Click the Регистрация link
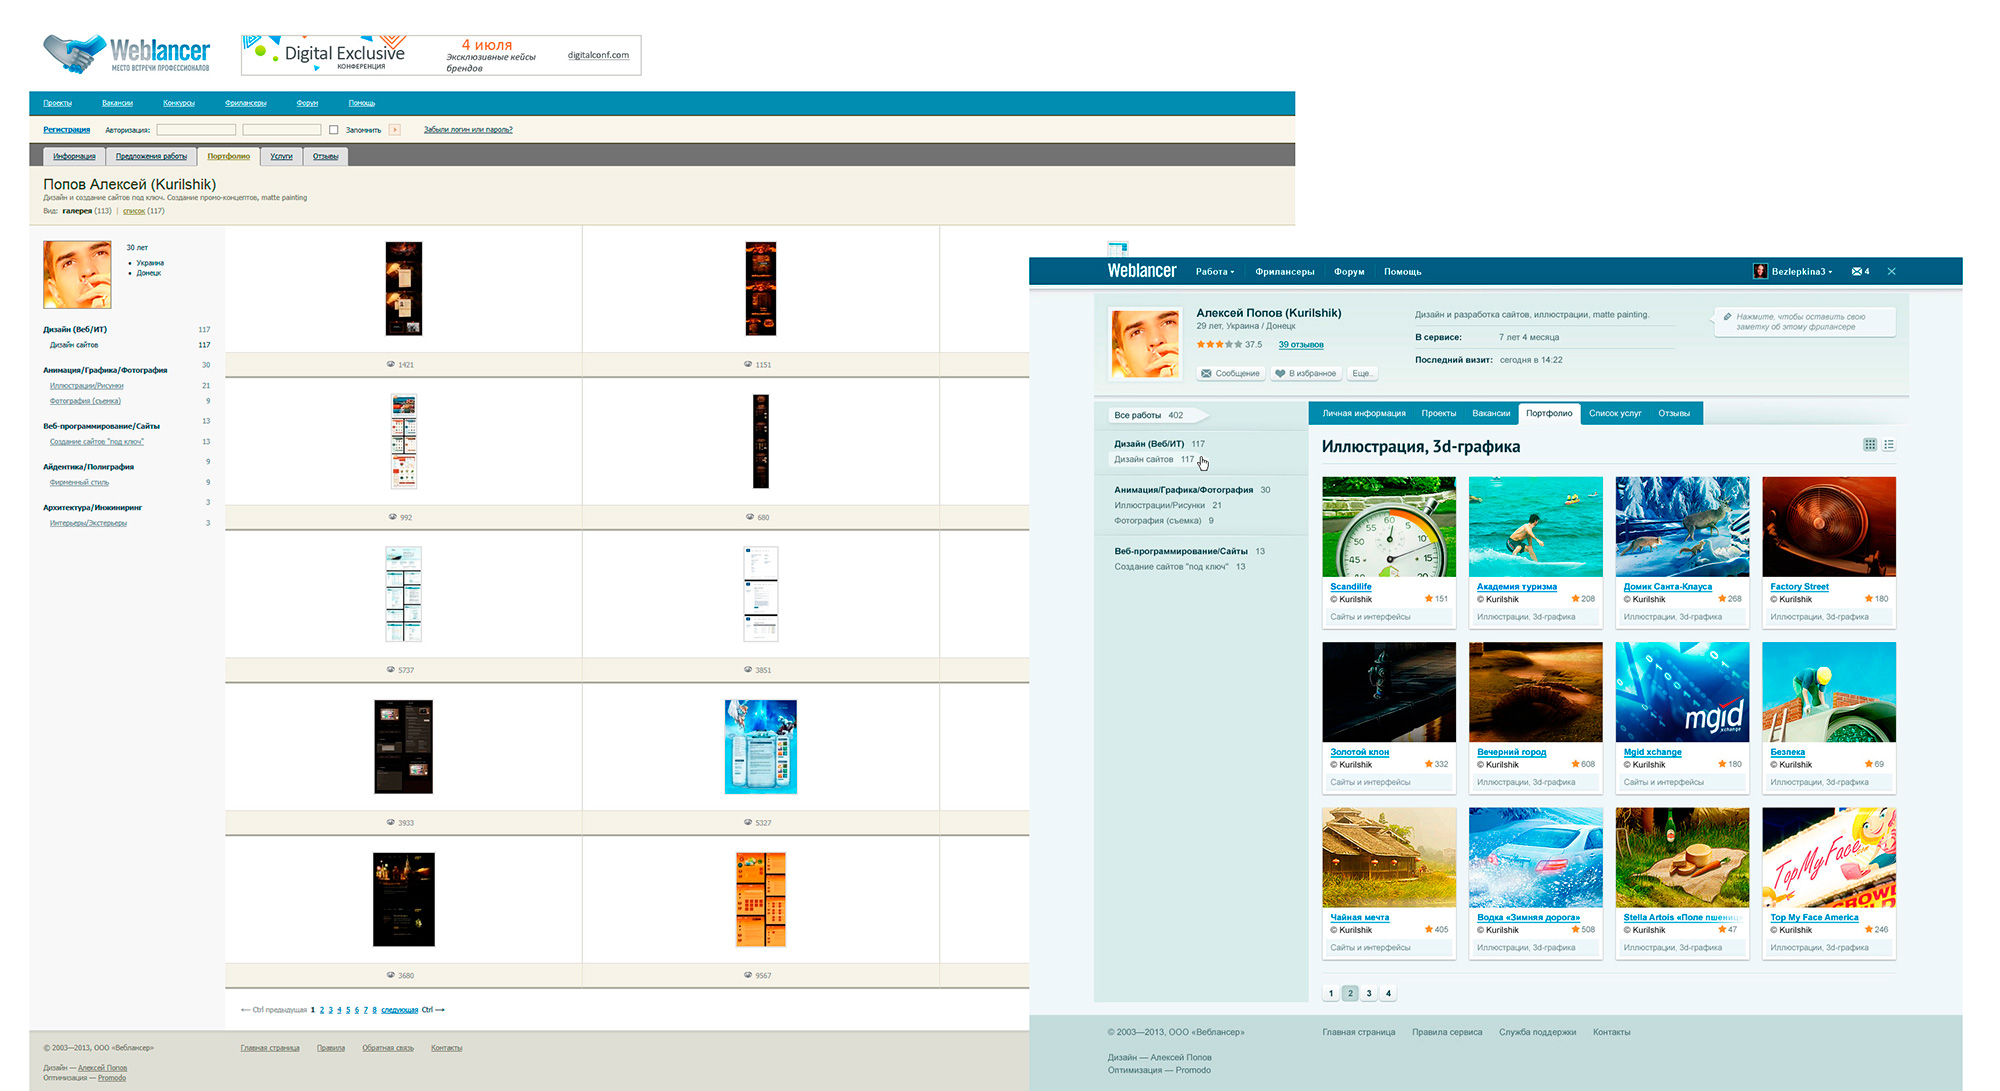Viewport: 2000px width, 1091px height. pos(66,129)
